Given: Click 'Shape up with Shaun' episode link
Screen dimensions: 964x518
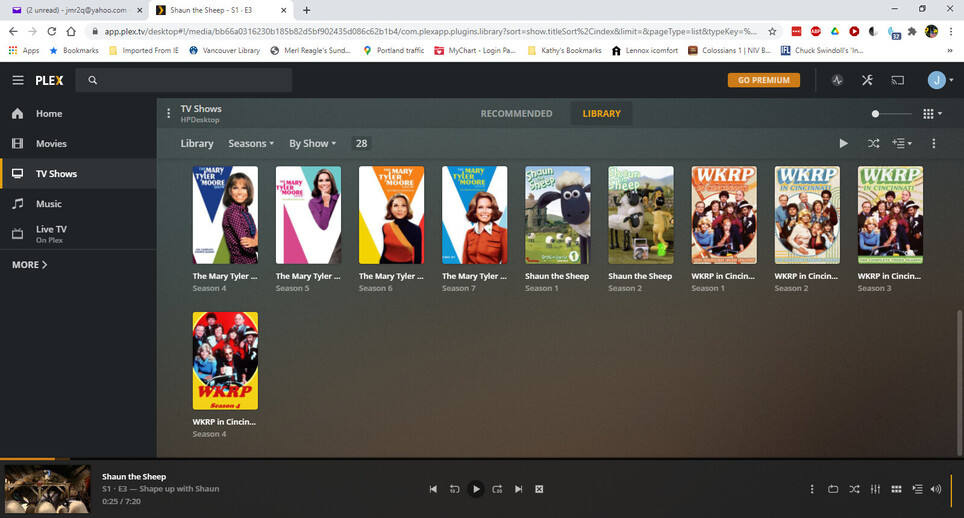Looking at the screenshot, I should pyautogui.click(x=179, y=489).
